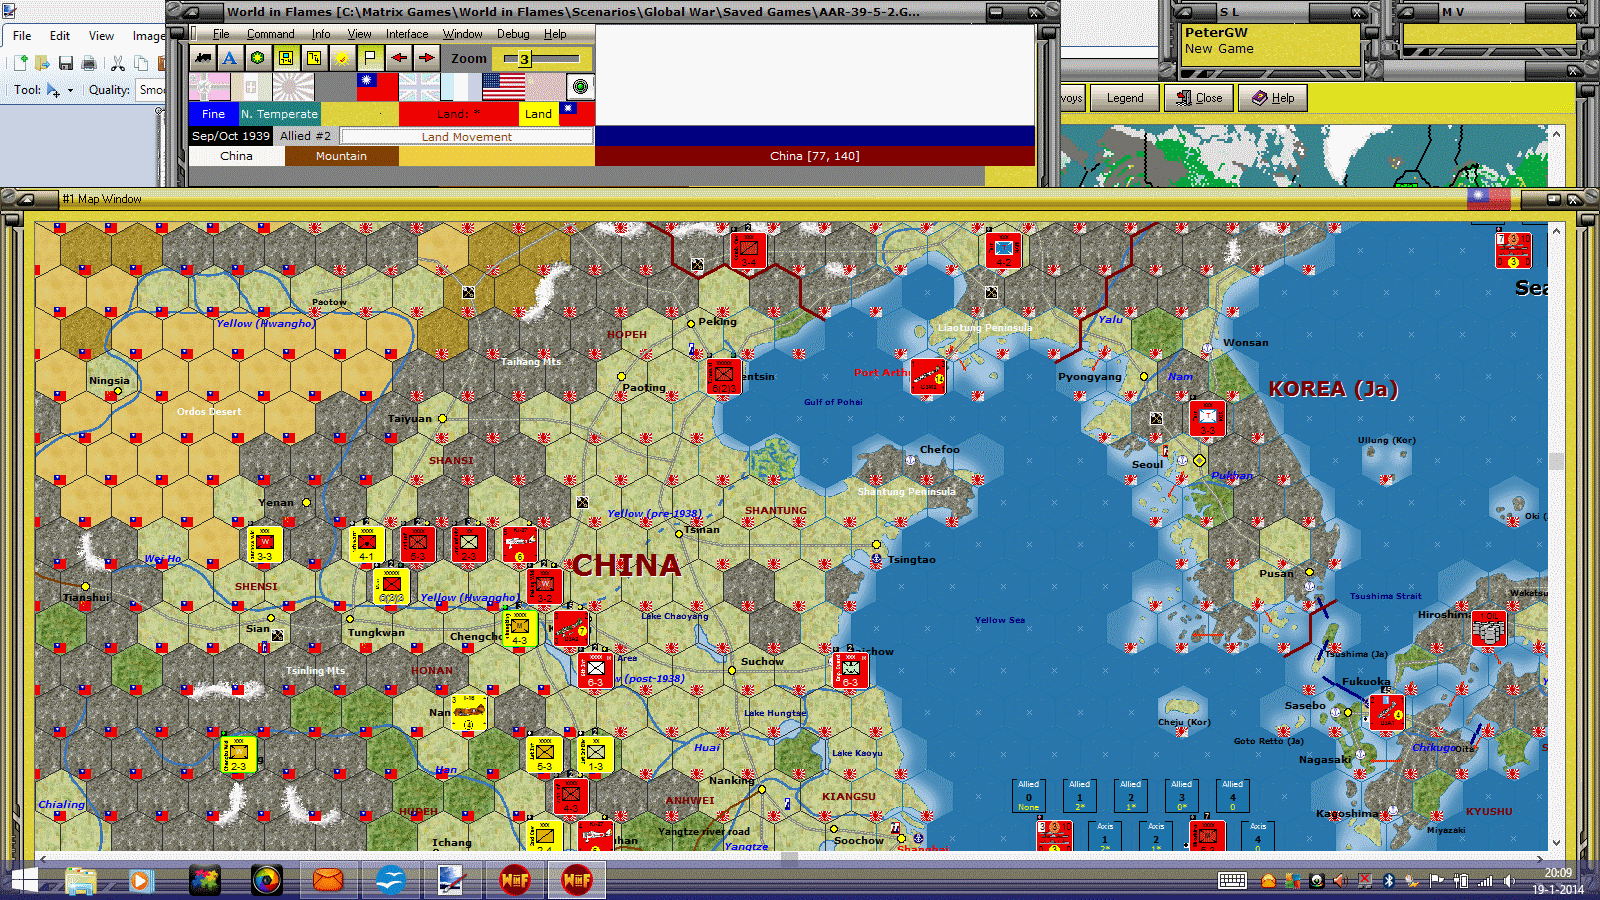This screenshot has width=1600, height=900.
Task: Click the Allied 4 sea box
Action: tap(1233, 795)
